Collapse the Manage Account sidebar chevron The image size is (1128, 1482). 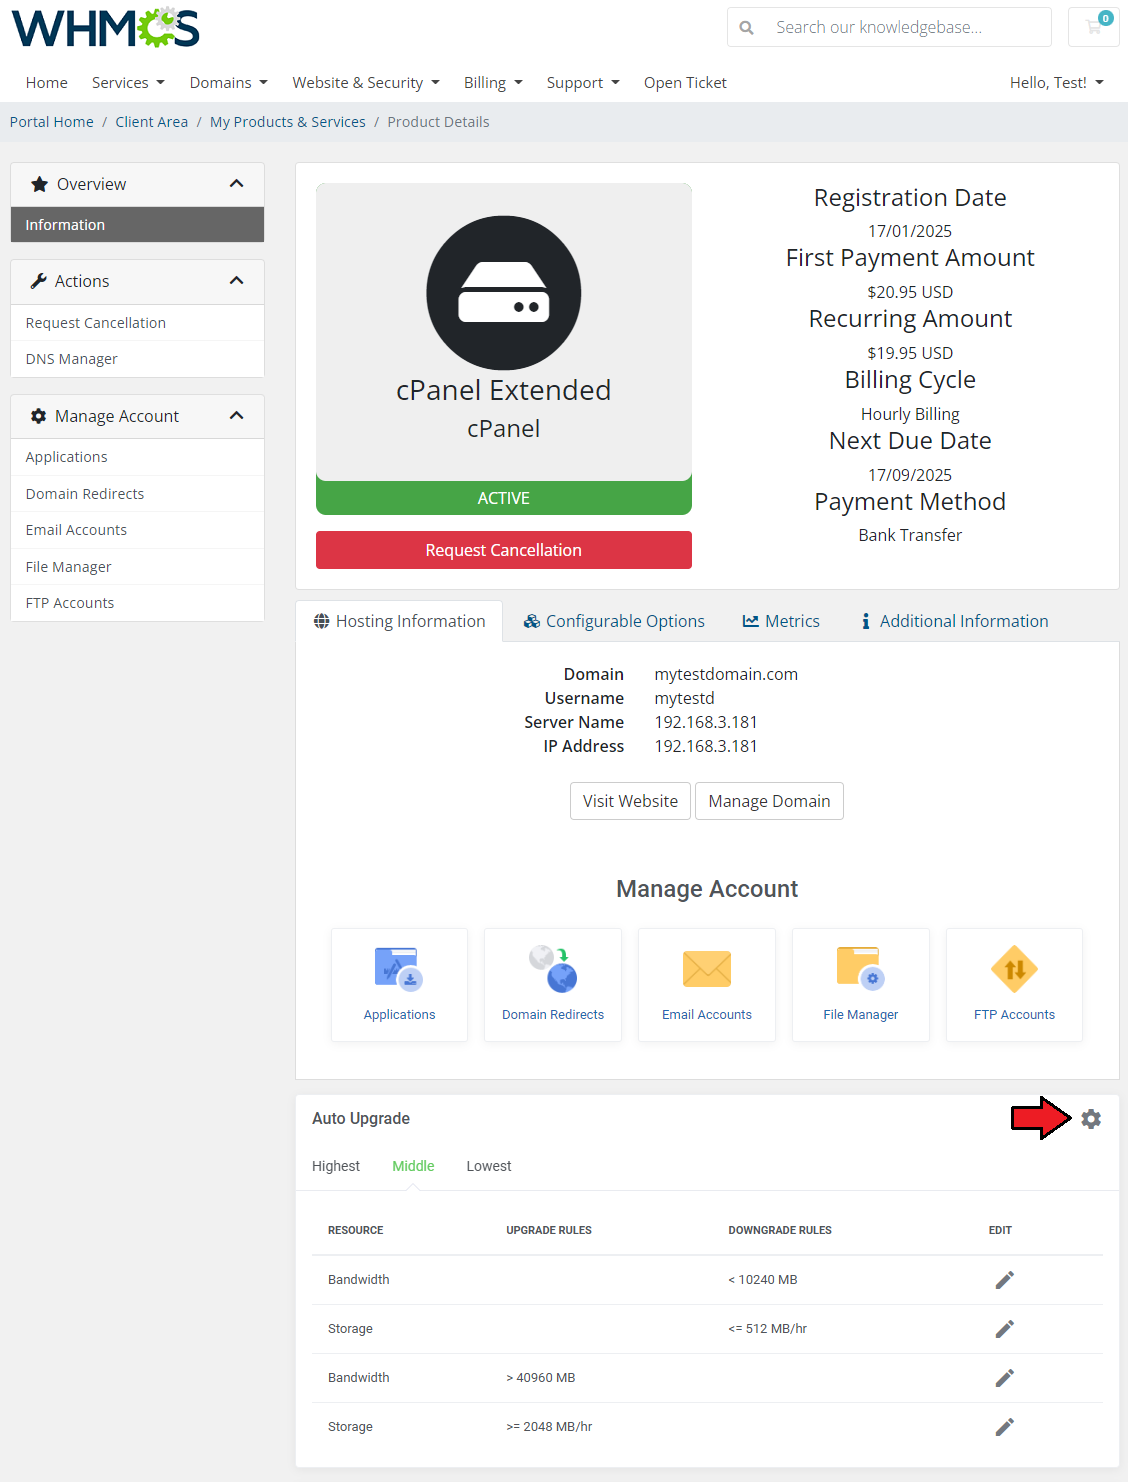pyautogui.click(x=237, y=416)
